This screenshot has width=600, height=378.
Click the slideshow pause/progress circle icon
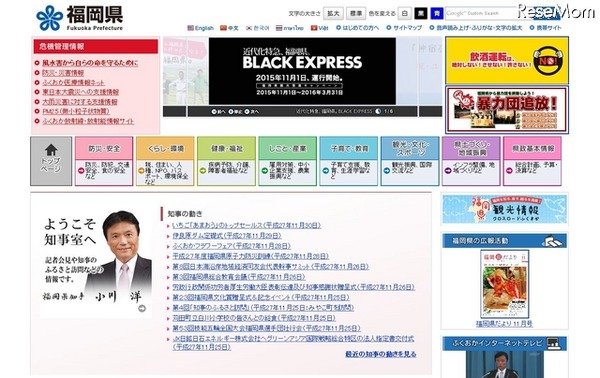tap(378, 111)
